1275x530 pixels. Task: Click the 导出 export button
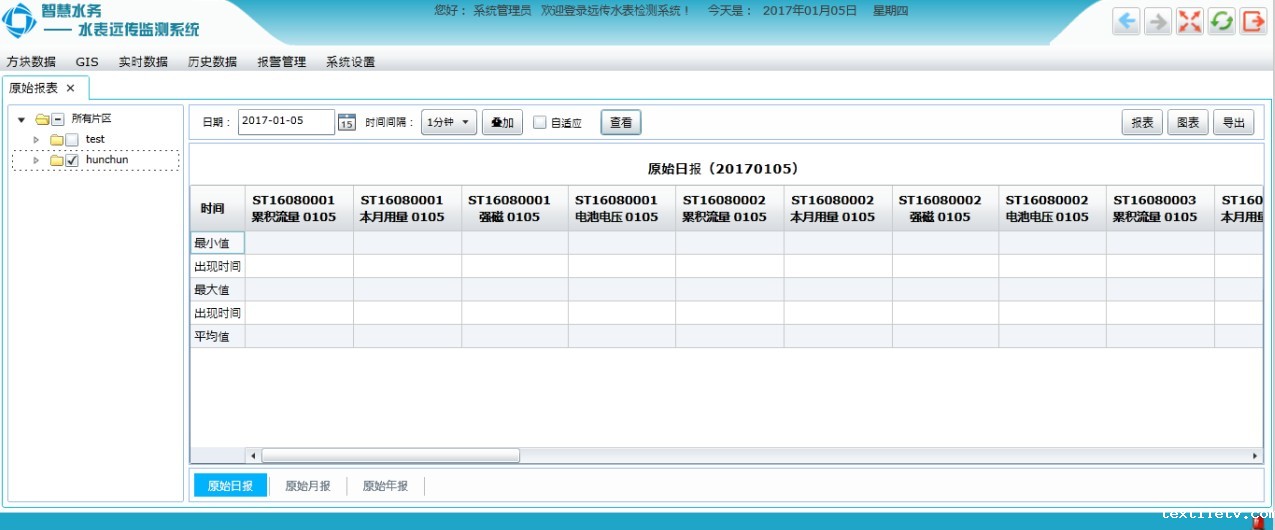tap(1233, 123)
